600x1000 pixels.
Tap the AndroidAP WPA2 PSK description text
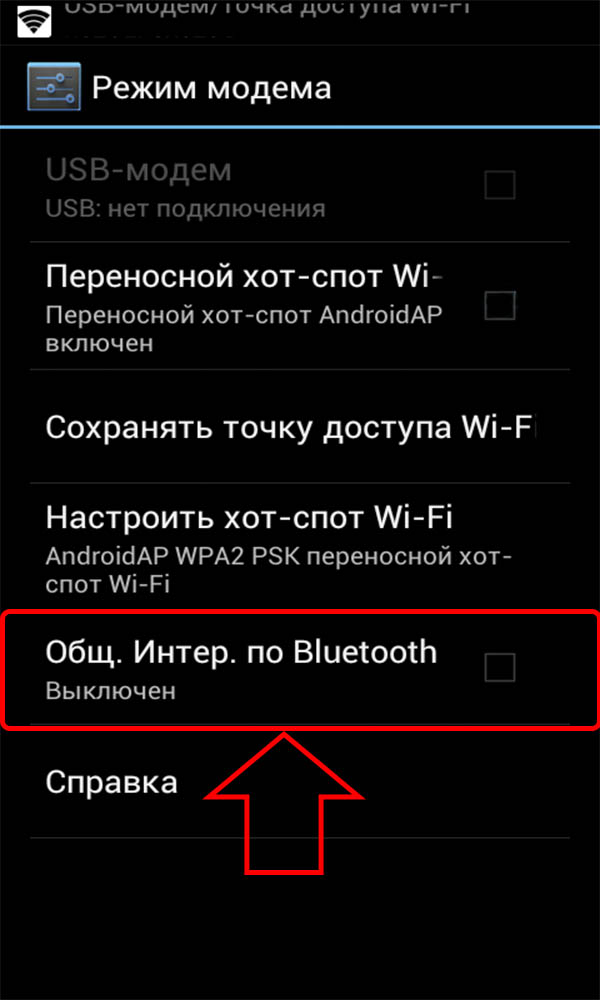click(x=279, y=570)
